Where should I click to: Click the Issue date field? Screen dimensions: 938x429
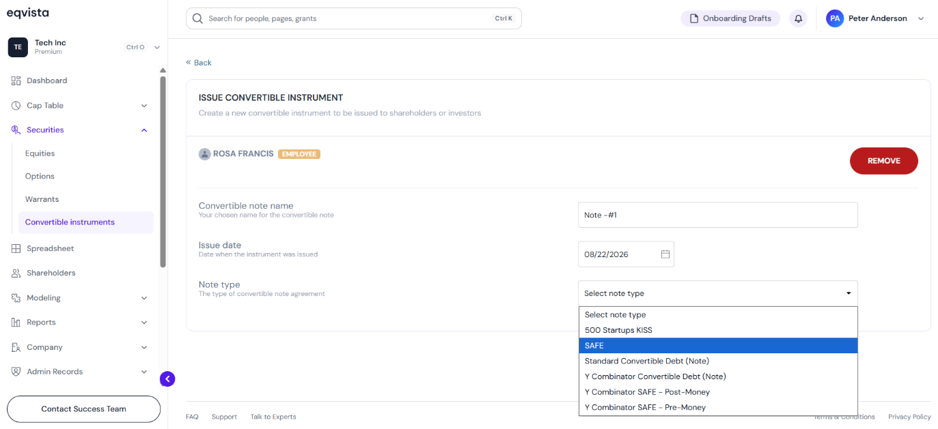coord(626,254)
